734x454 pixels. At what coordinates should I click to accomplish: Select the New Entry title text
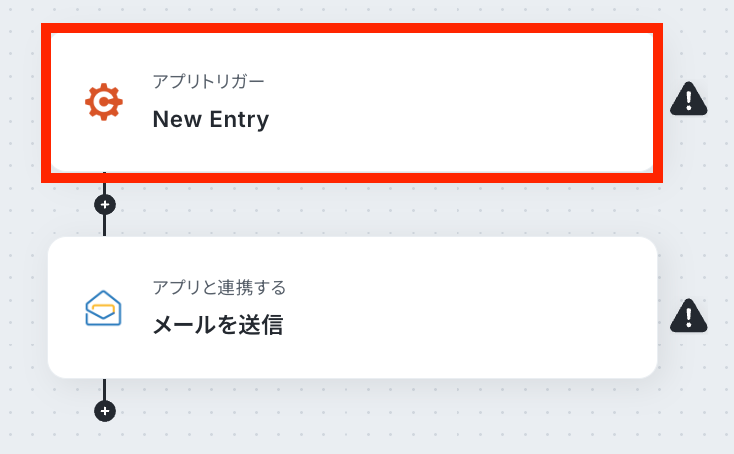[x=210, y=120]
